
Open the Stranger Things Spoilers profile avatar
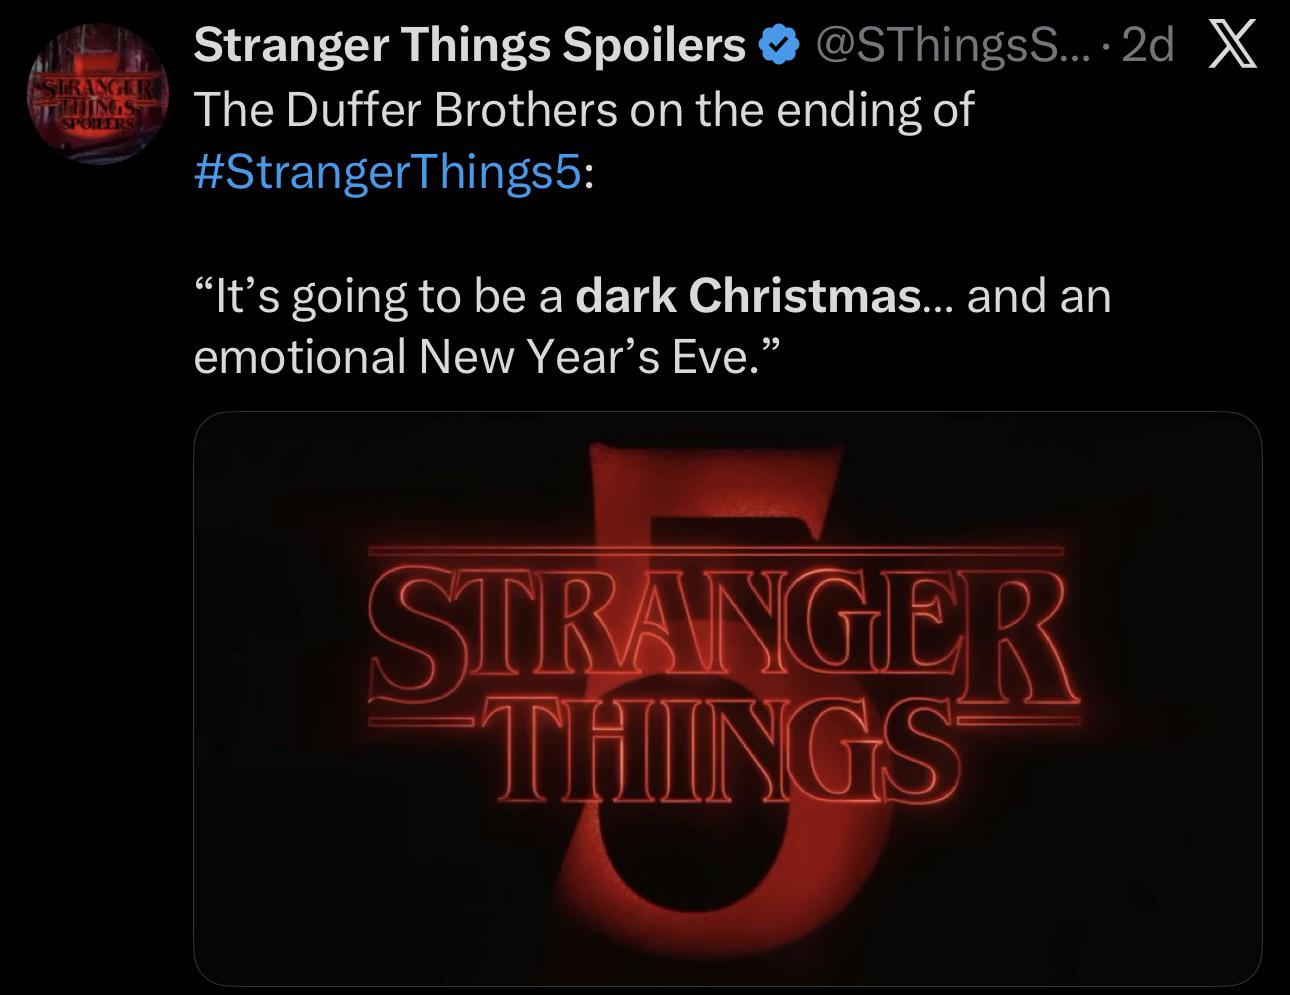[97, 95]
